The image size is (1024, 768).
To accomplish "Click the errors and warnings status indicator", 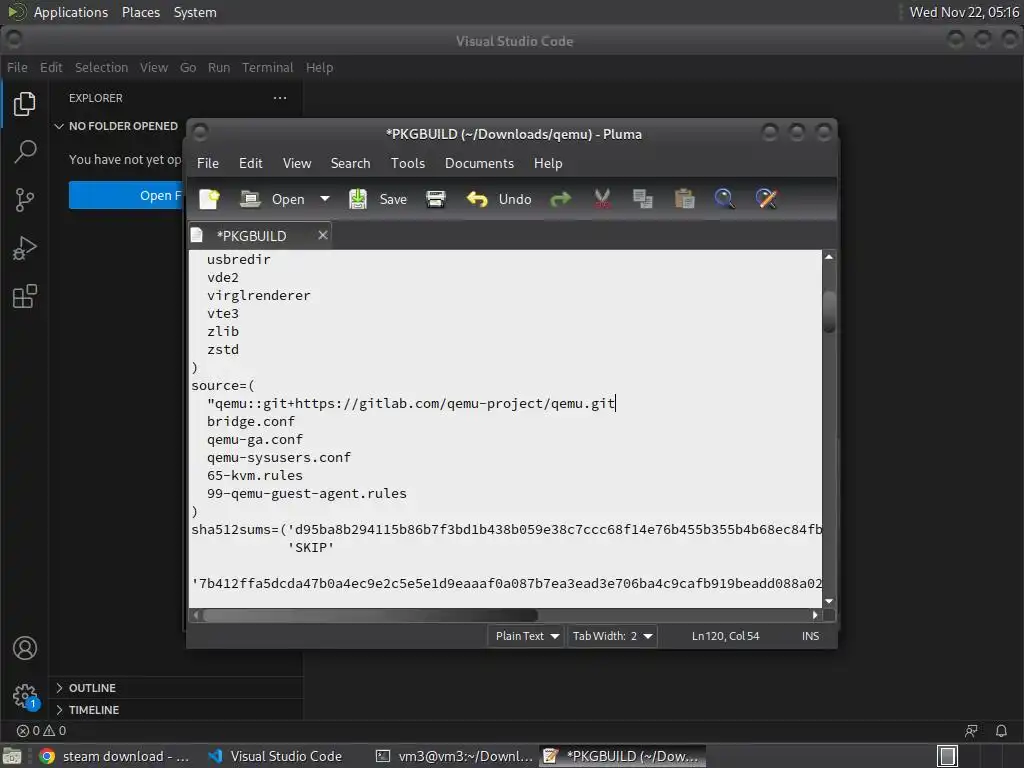I will click(x=41, y=731).
